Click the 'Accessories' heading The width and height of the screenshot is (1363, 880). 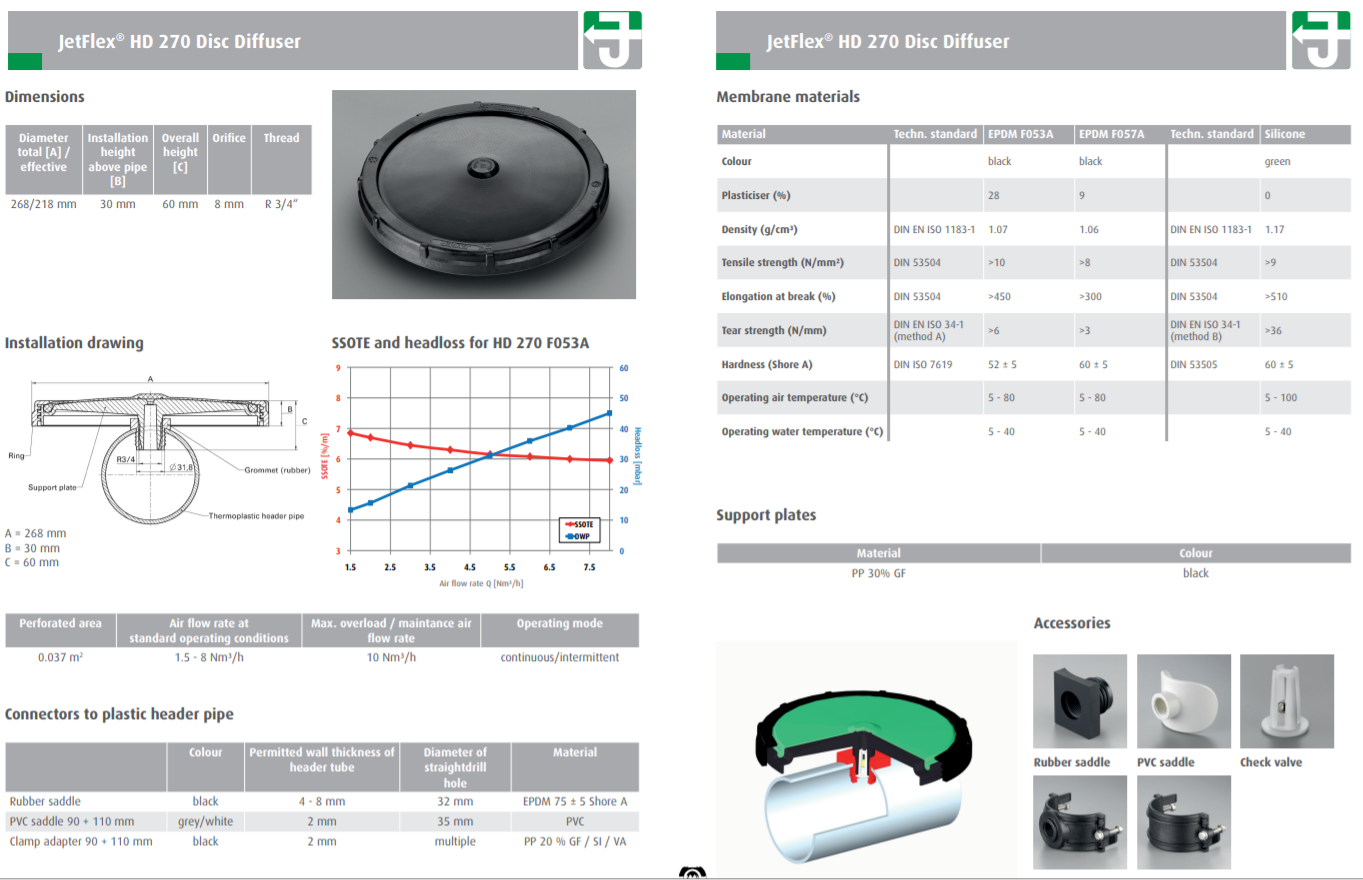[1072, 623]
